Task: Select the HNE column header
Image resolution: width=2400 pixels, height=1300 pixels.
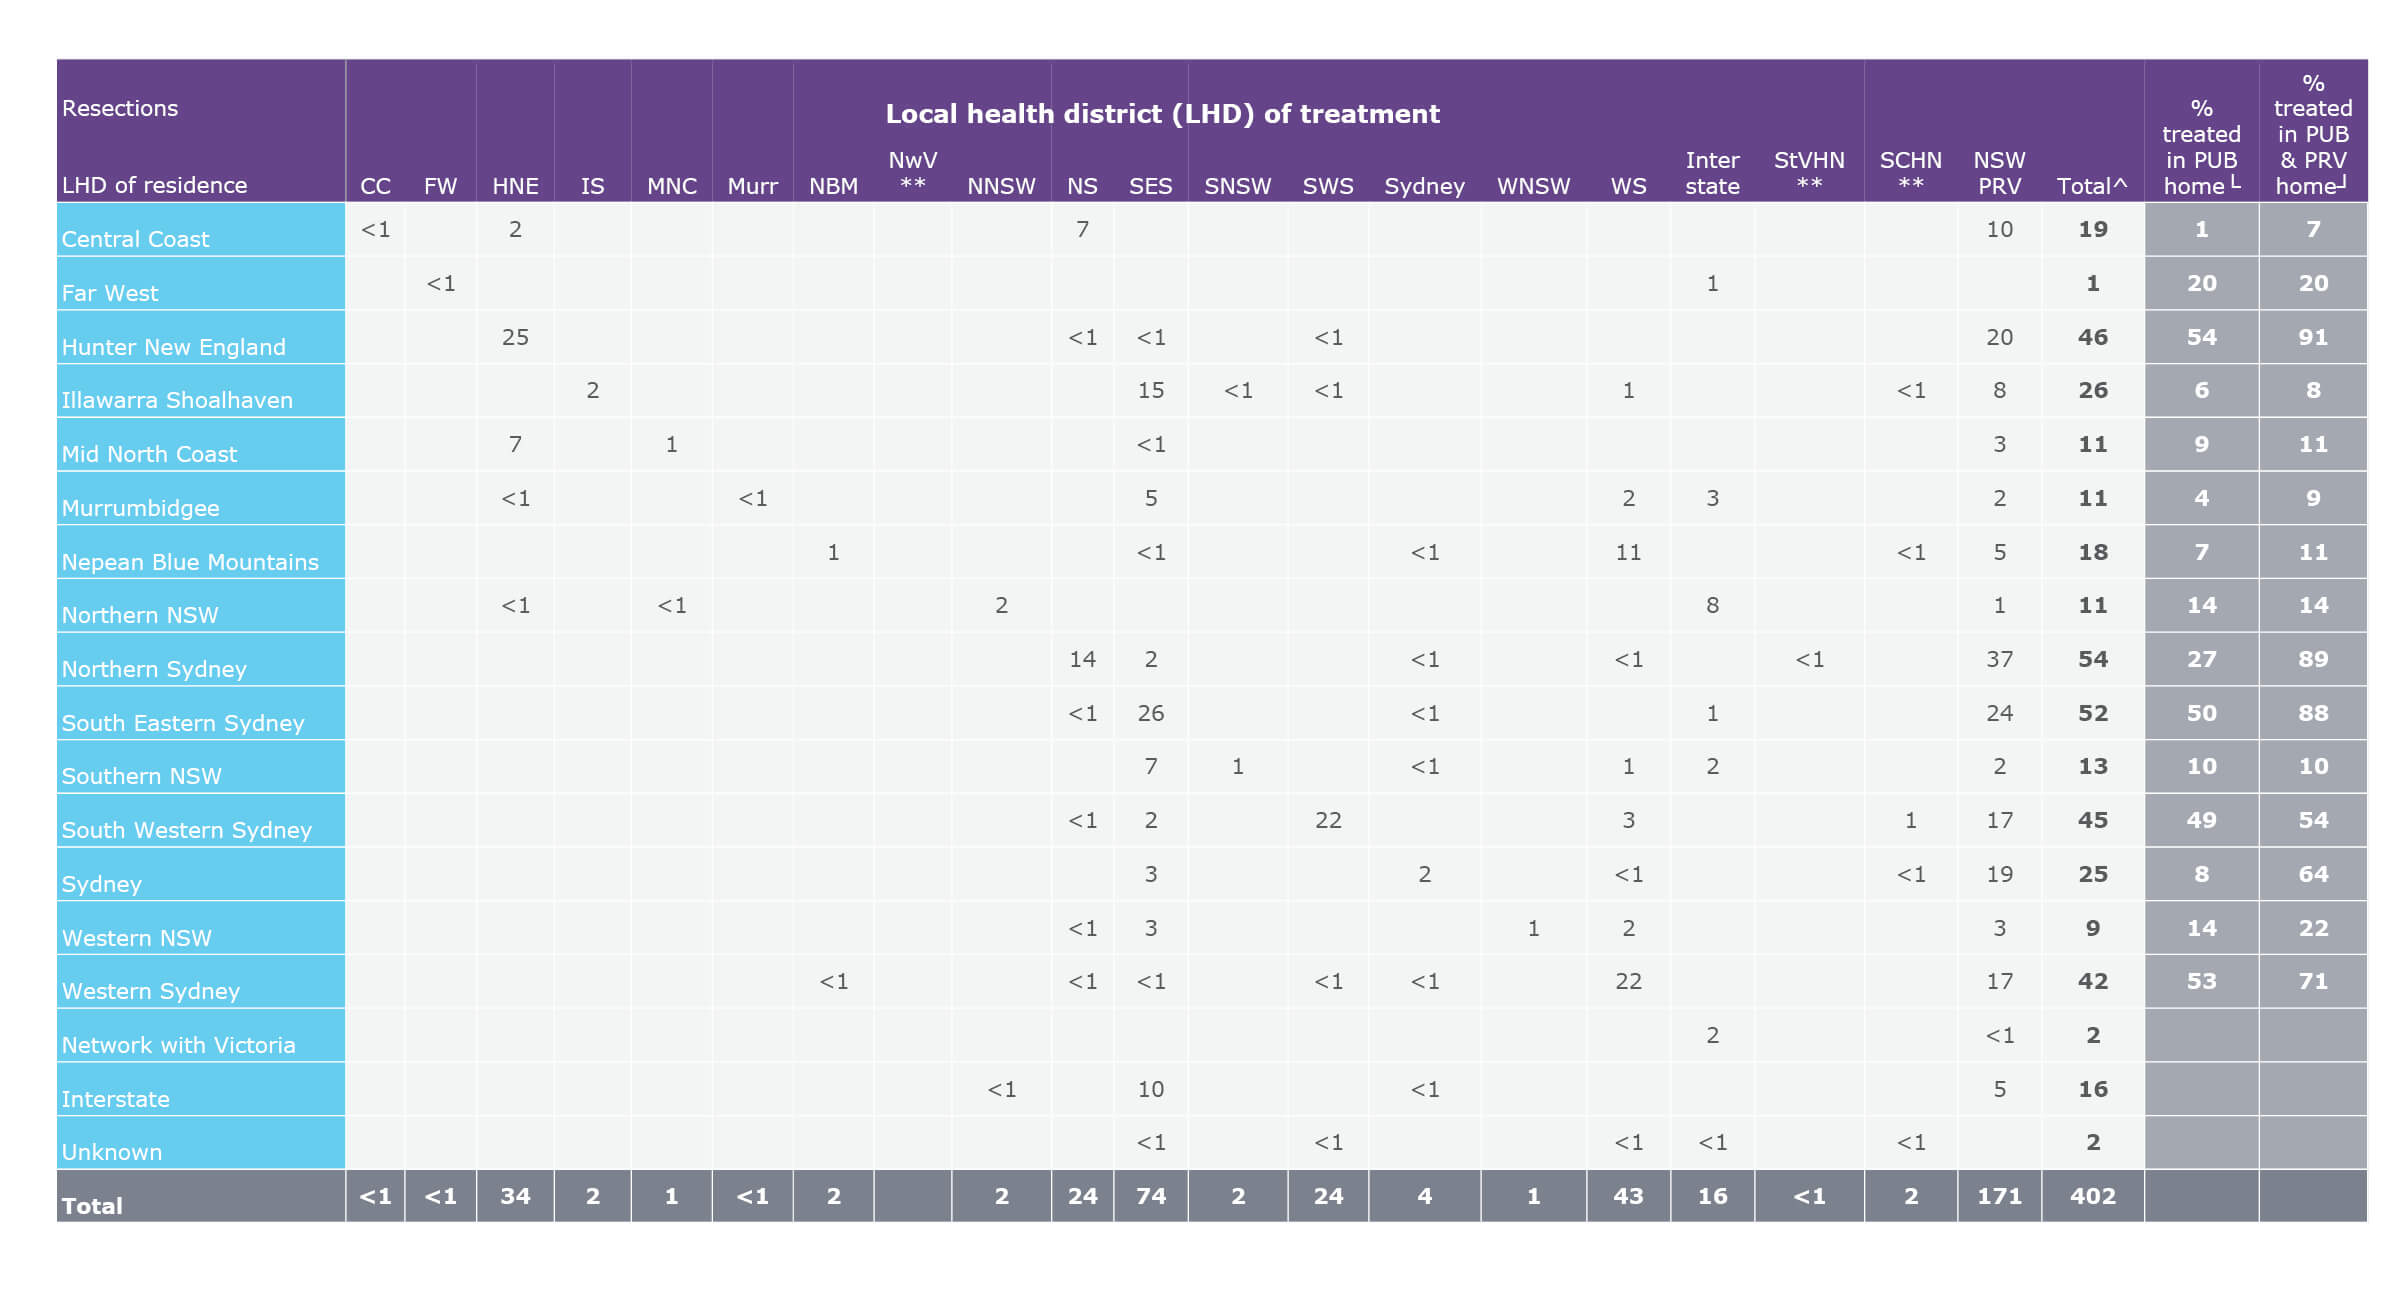Action: click(514, 185)
